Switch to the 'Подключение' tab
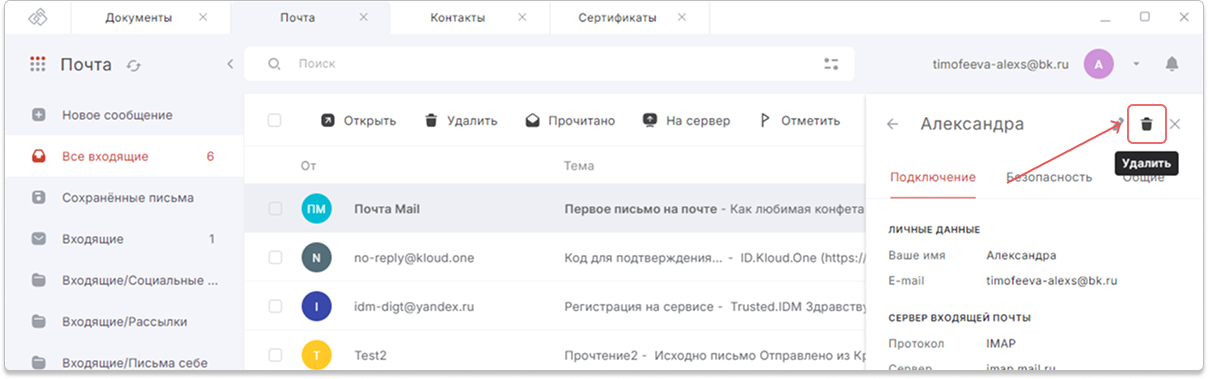1208x379 pixels. (932, 177)
